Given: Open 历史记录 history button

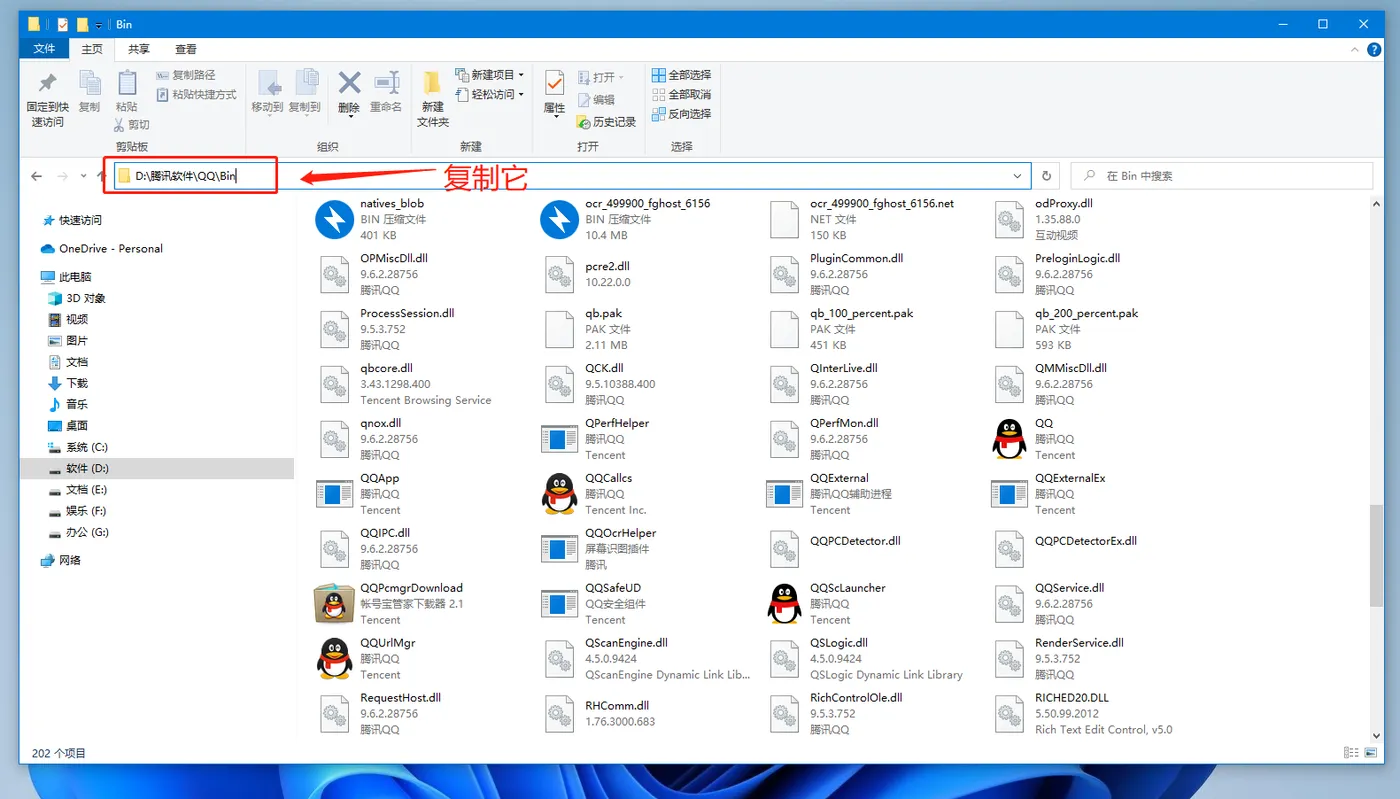Looking at the screenshot, I should pos(607,122).
